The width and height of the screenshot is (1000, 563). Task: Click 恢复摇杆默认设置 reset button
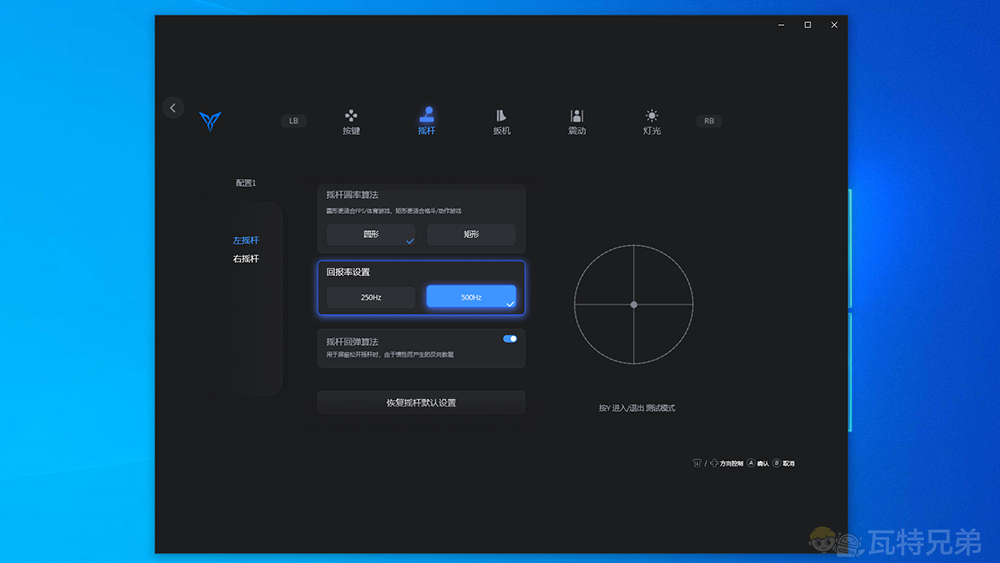pos(421,403)
